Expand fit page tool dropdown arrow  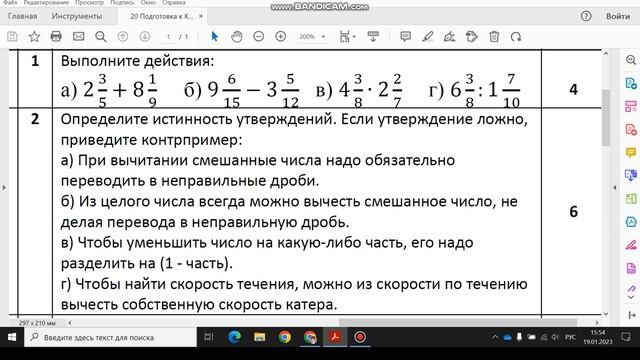[x=354, y=37]
